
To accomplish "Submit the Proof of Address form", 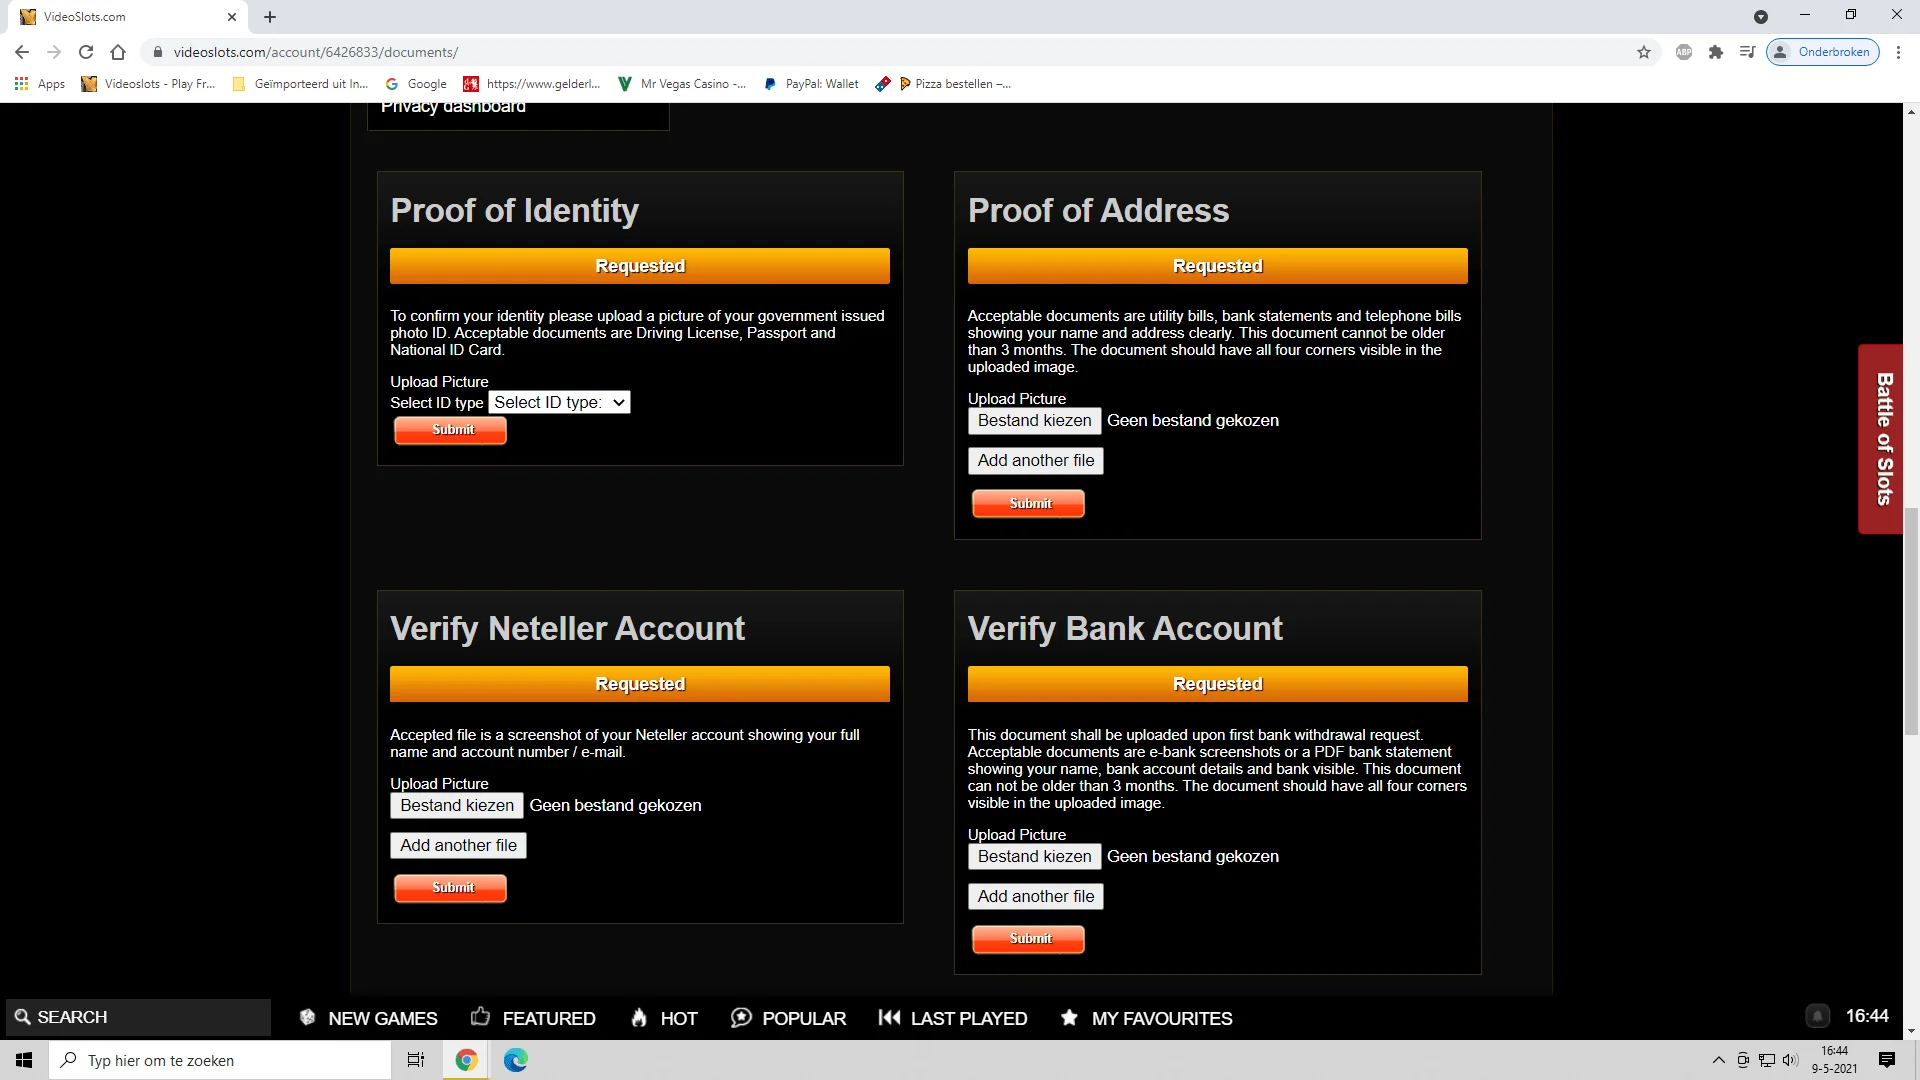I will click(x=1028, y=504).
